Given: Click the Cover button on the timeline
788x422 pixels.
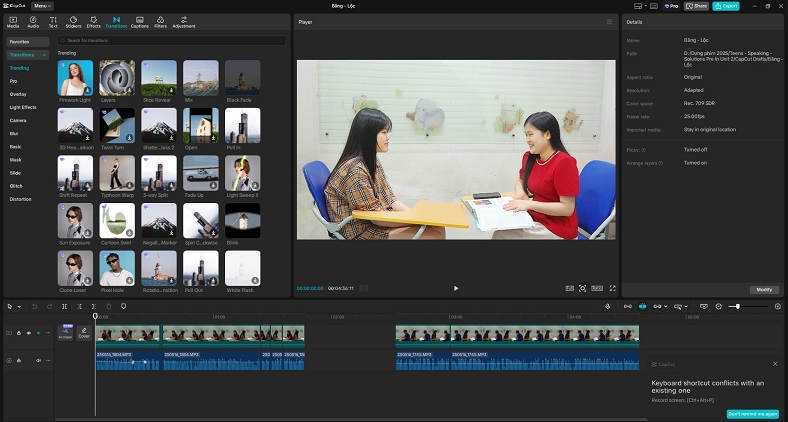Looking at the screenshot, I should [84, 333].
